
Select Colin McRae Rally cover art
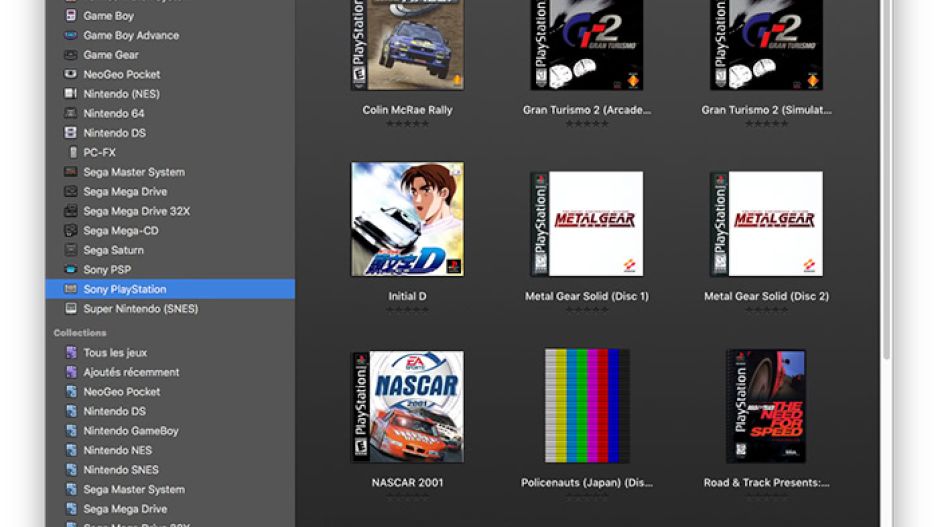(x=407, y=45)
